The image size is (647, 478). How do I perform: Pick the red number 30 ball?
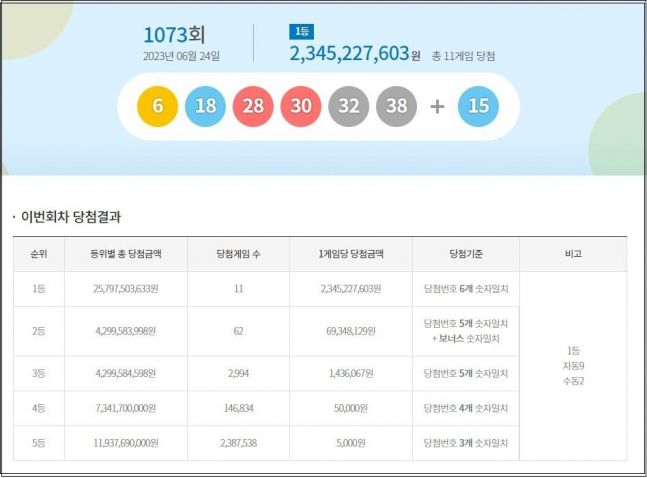click(x=300, y=106)
